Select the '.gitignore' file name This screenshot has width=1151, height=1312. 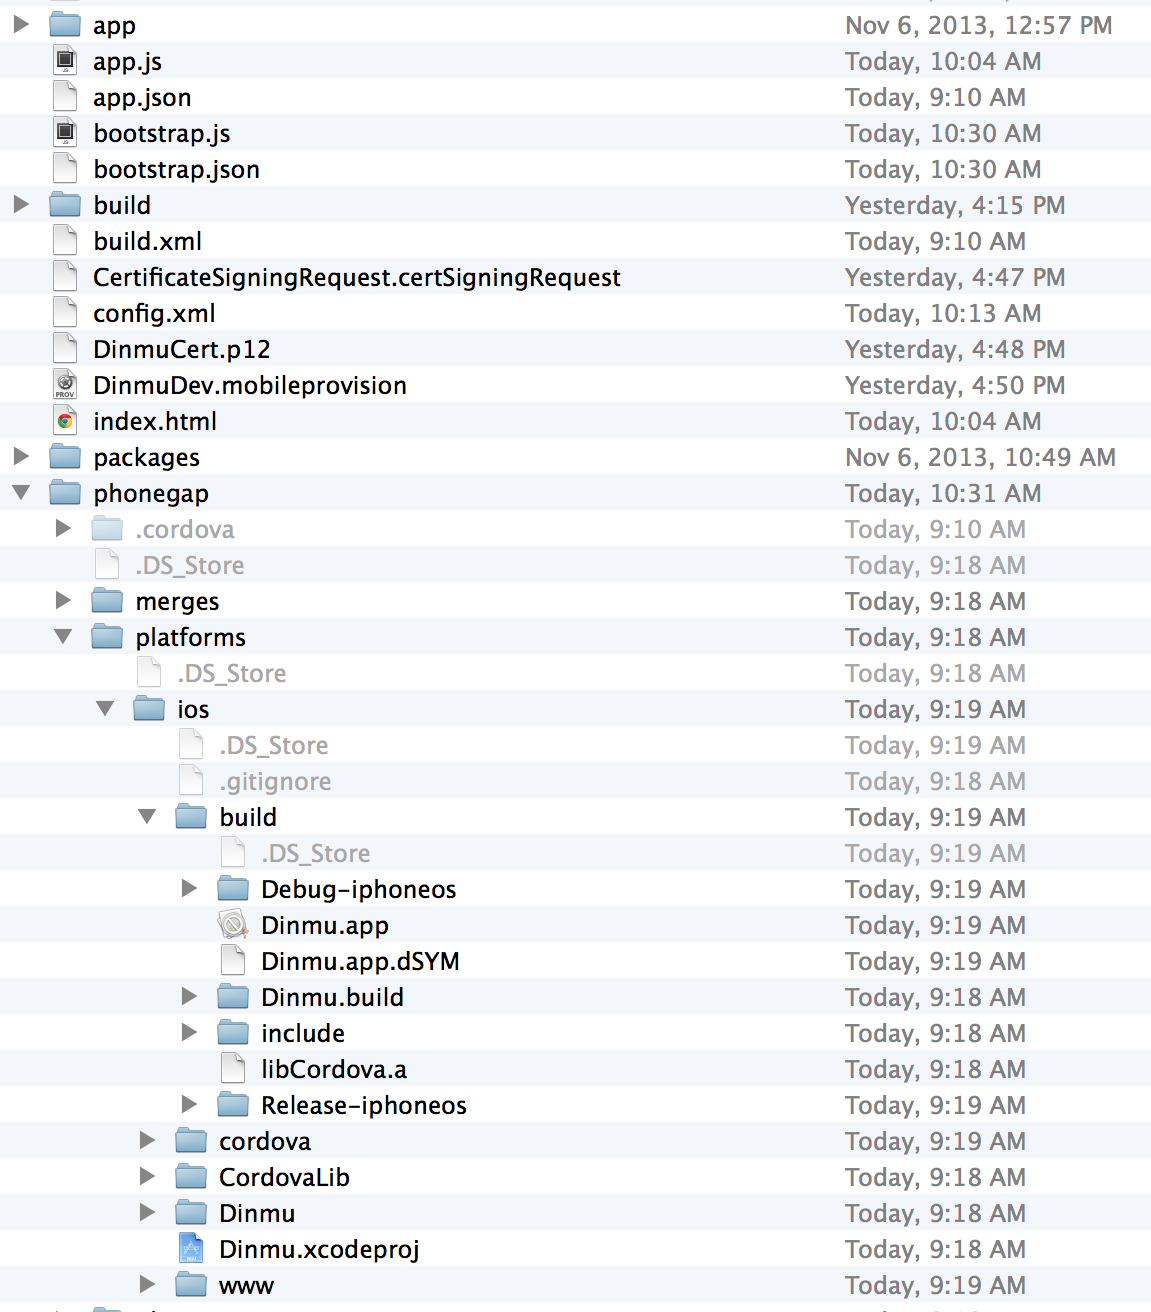[275, 782]
